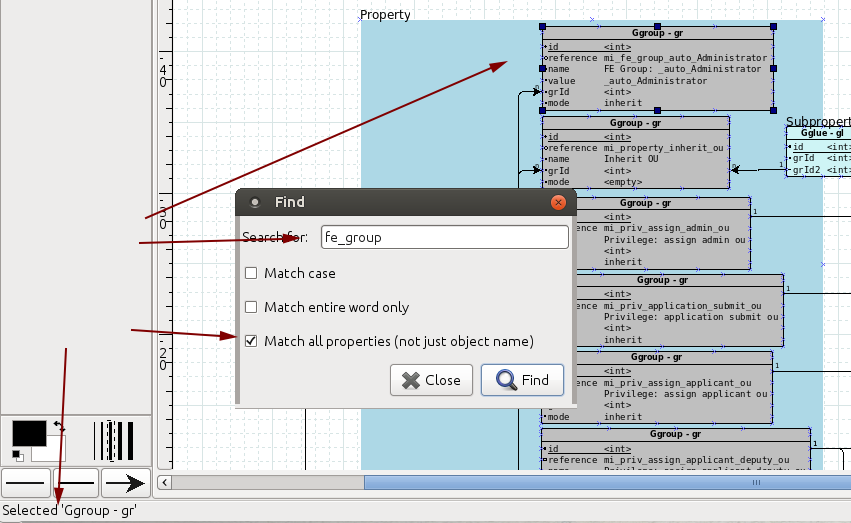This screenshot has height=523, width=851.
Task: Open the end arrow style dropdown
Action: [125, 483]
